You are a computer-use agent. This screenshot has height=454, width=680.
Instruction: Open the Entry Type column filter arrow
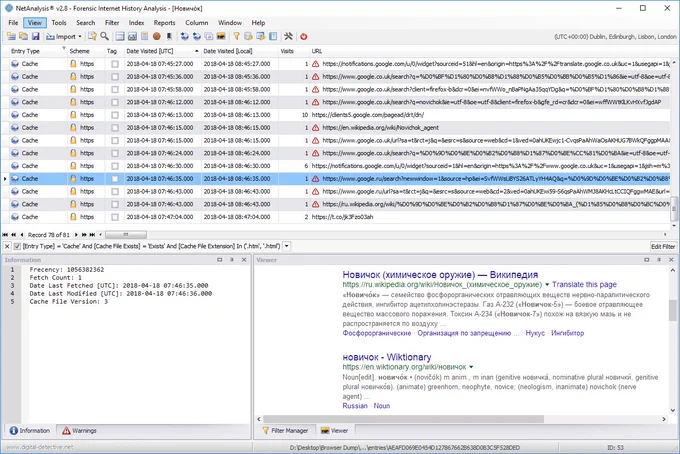pyautogui.click(x=64, y=49)
